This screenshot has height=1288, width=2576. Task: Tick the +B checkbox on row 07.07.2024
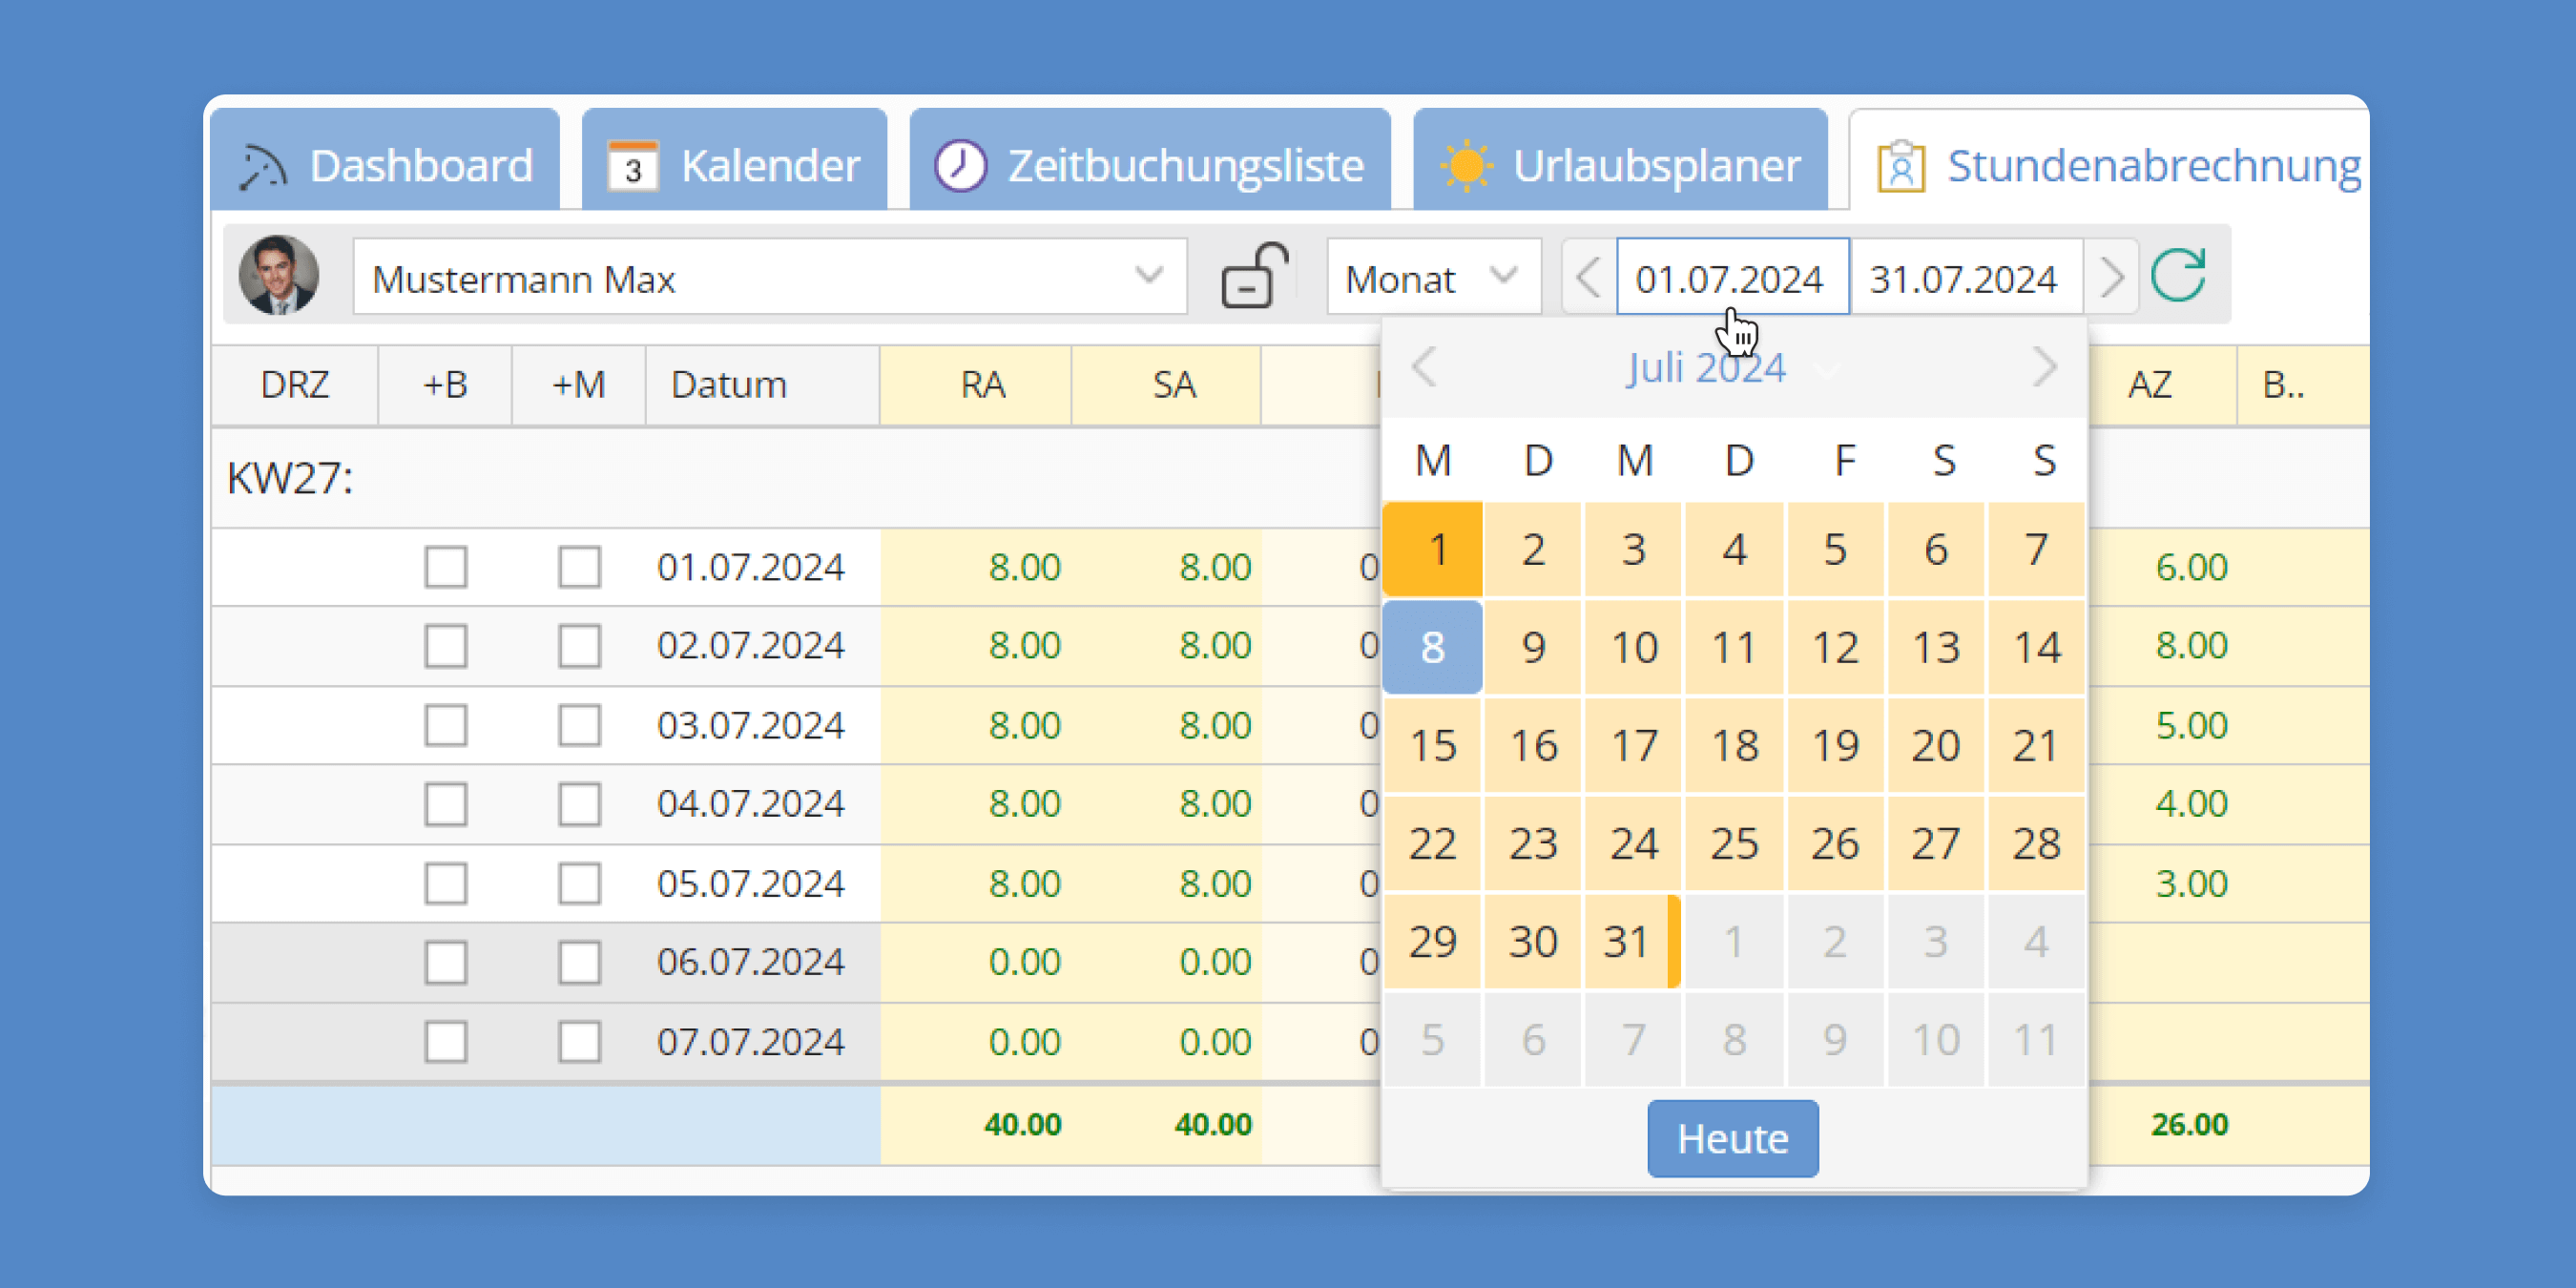coord(446,1041)
